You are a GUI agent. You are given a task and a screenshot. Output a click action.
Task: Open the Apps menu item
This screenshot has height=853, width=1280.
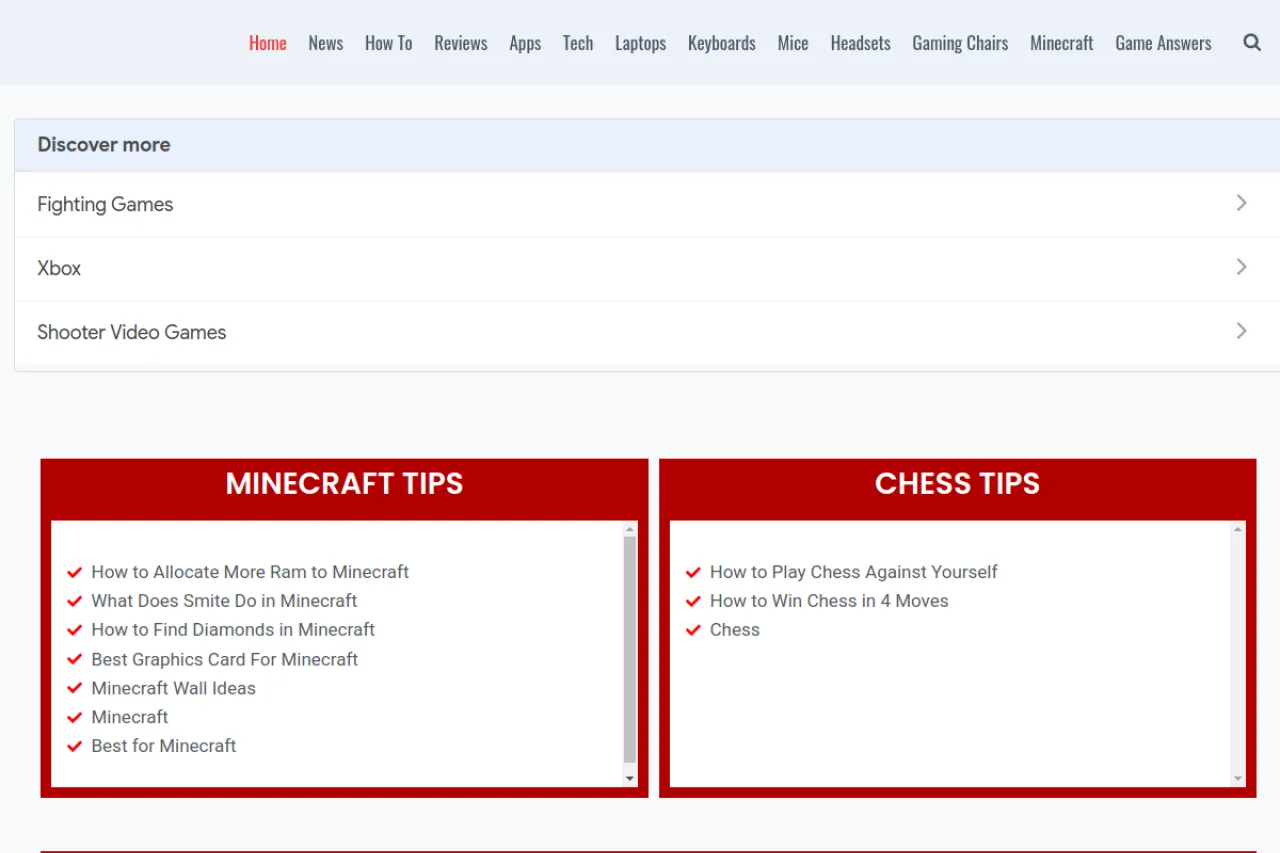tap(525, 43)
